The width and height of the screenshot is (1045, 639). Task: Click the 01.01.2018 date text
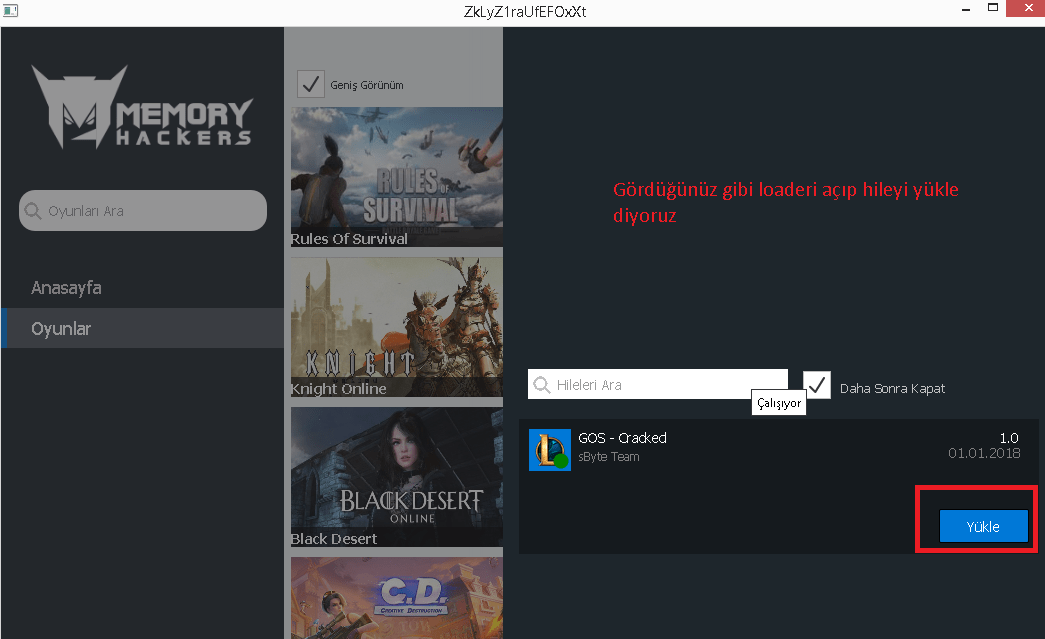pos(984,453)
